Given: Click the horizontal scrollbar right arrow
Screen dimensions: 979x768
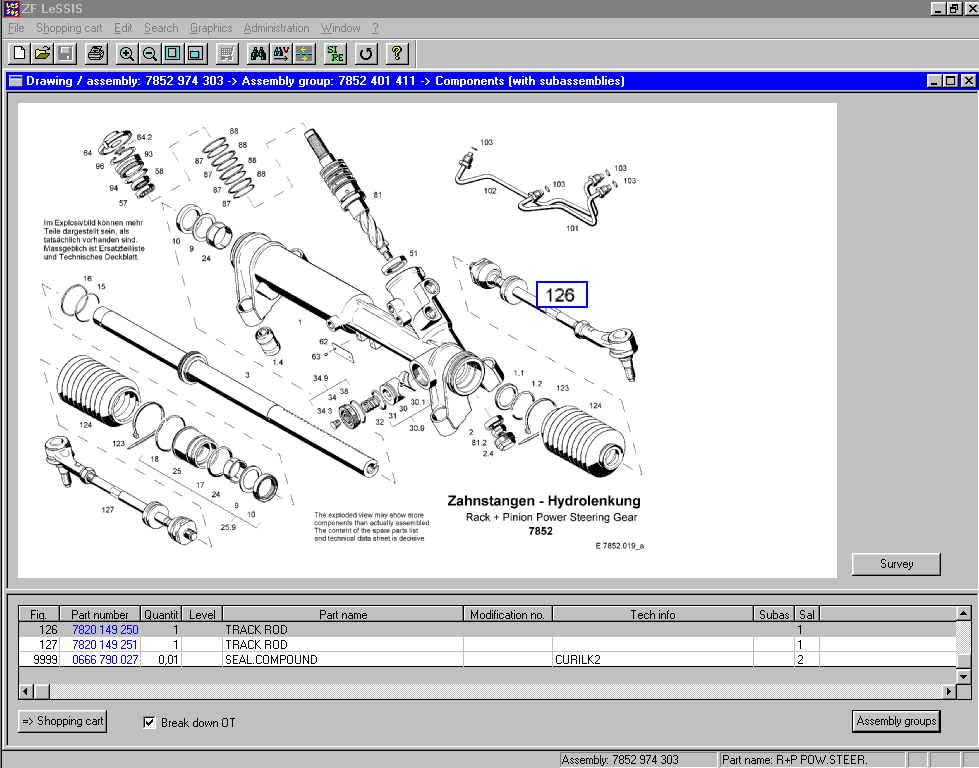Looking at the screenshot, I should click(949, 691).
